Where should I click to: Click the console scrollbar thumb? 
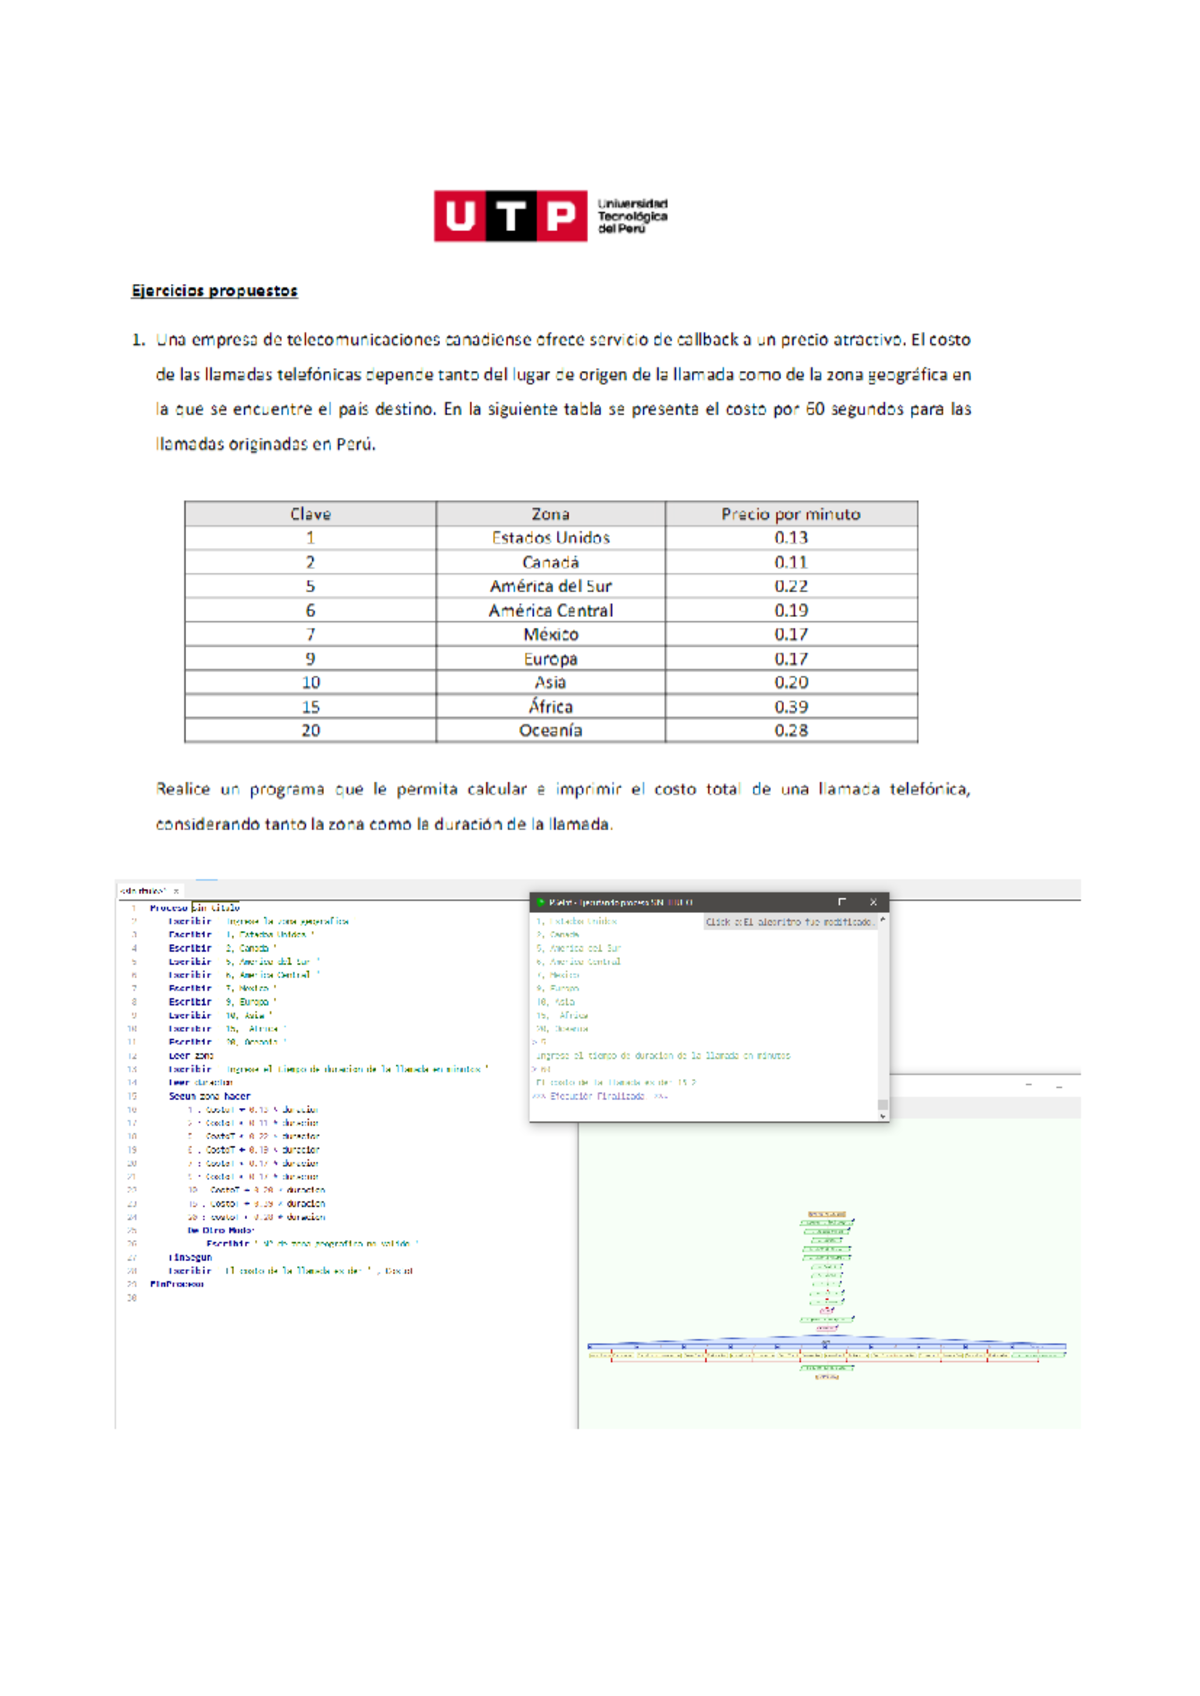882,1104
